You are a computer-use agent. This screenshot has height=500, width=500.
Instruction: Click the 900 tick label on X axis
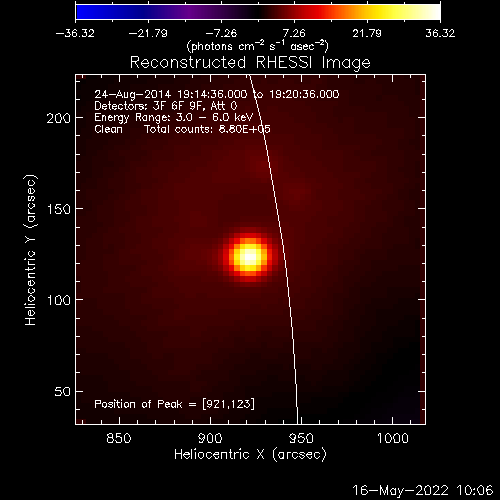(210, 438)
